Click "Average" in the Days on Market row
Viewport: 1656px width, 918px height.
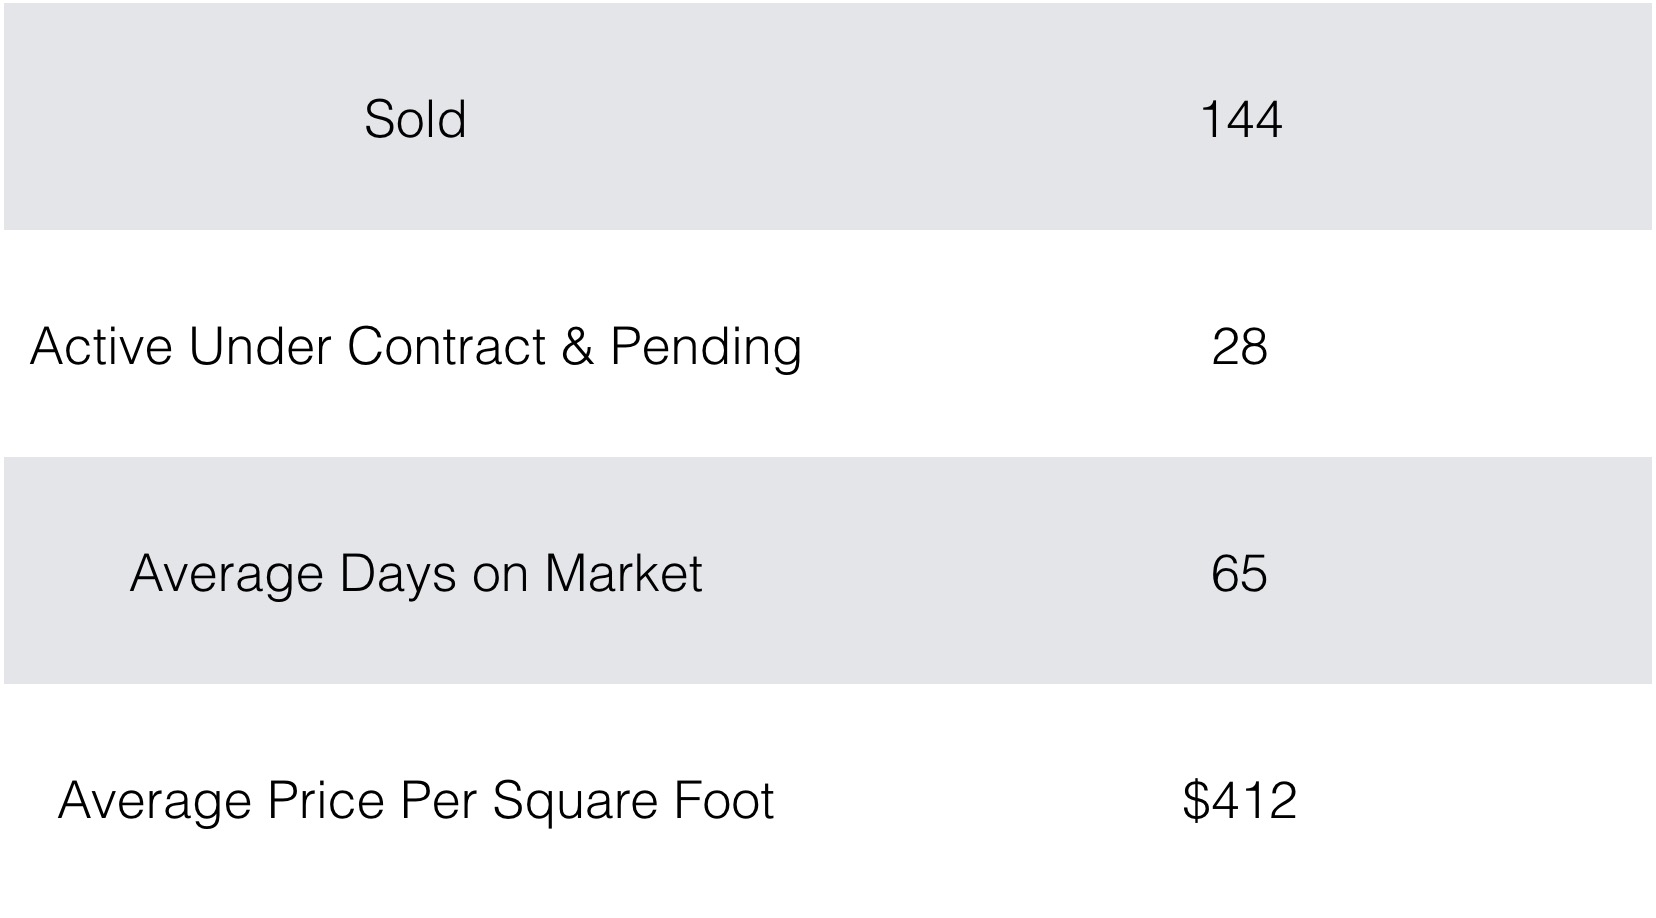(x=226, y=574)
